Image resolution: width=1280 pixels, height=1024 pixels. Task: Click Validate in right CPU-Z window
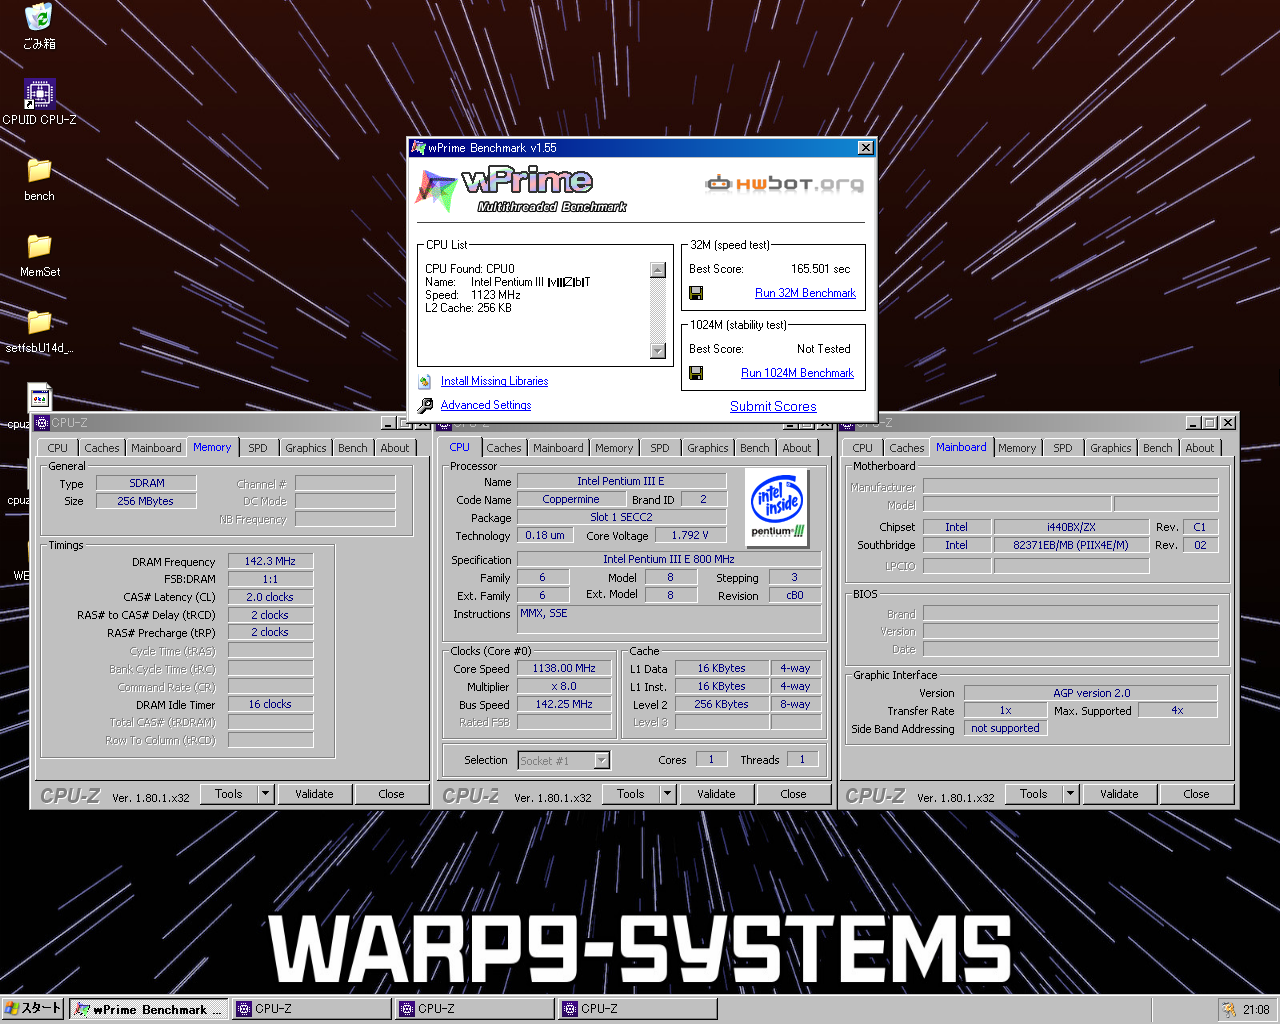pyautogui.click(x=1119, y=794)
